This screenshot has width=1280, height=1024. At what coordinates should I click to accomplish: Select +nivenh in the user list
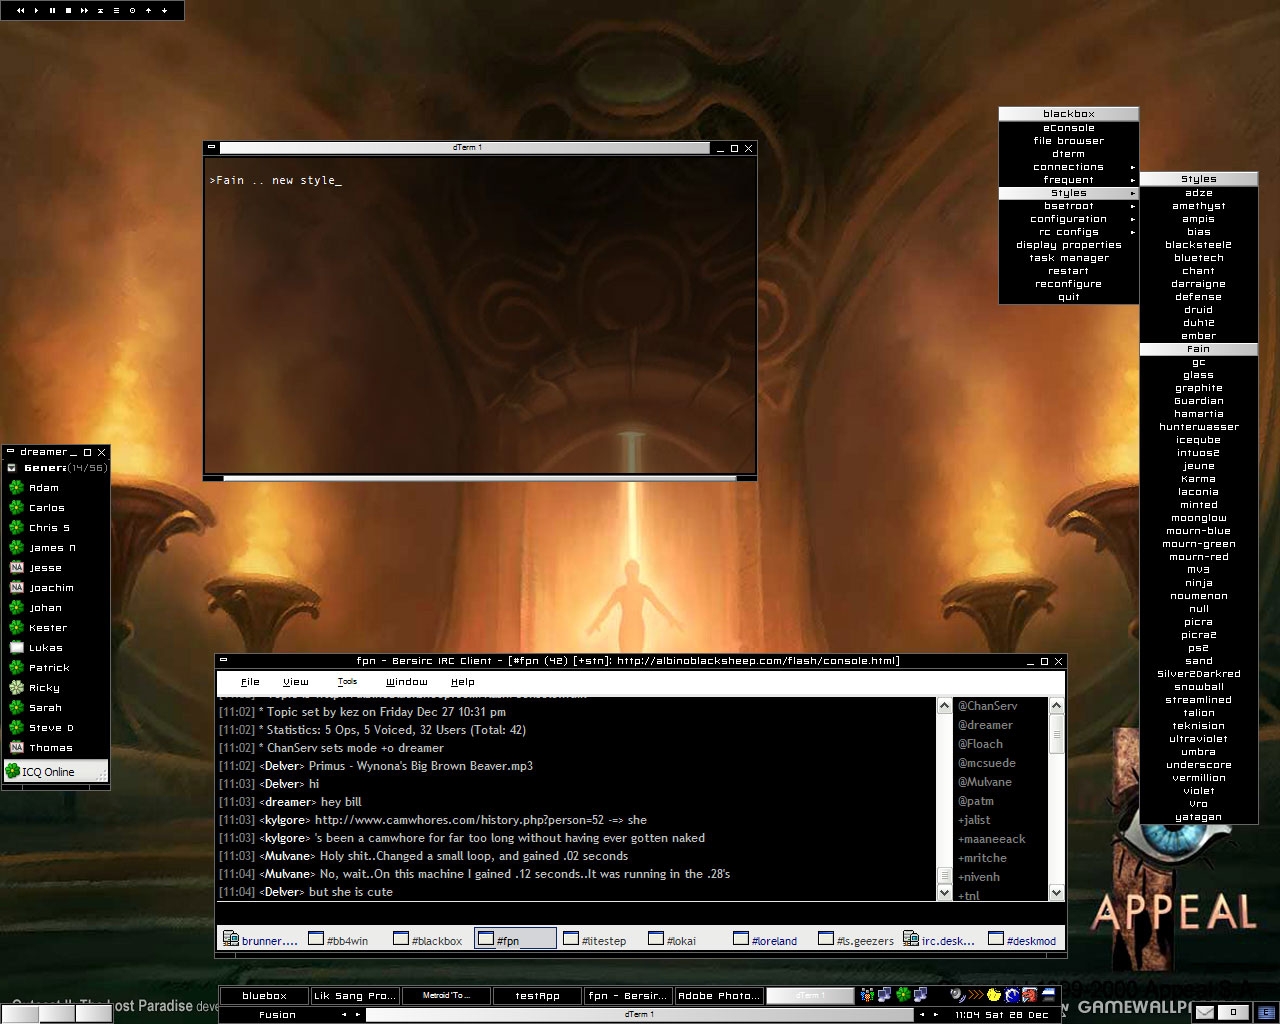(978, 877)
